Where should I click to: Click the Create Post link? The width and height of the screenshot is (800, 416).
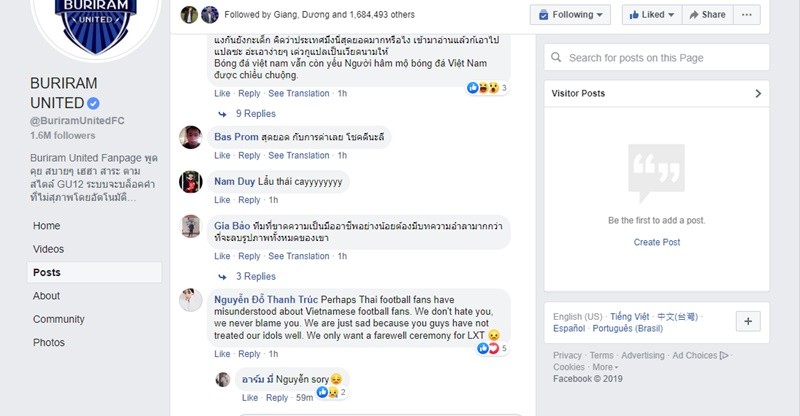[656, 242]
